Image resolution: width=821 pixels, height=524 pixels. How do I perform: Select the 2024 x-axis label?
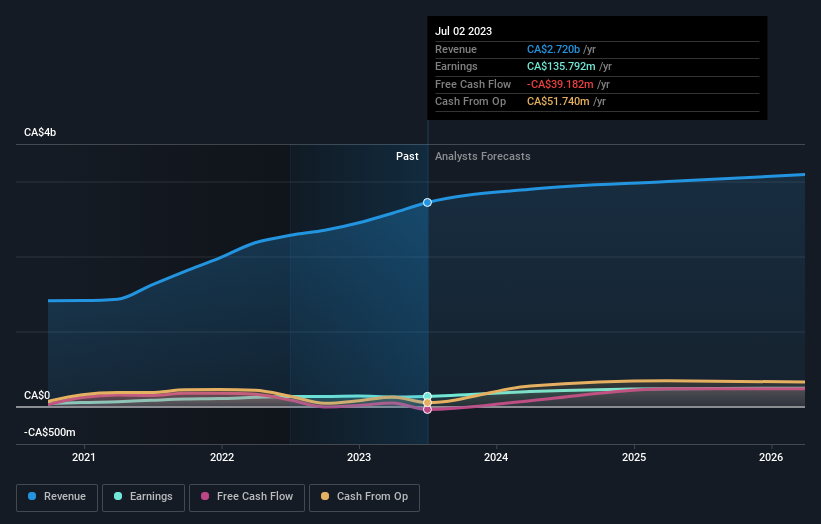[x=496, y=457]
